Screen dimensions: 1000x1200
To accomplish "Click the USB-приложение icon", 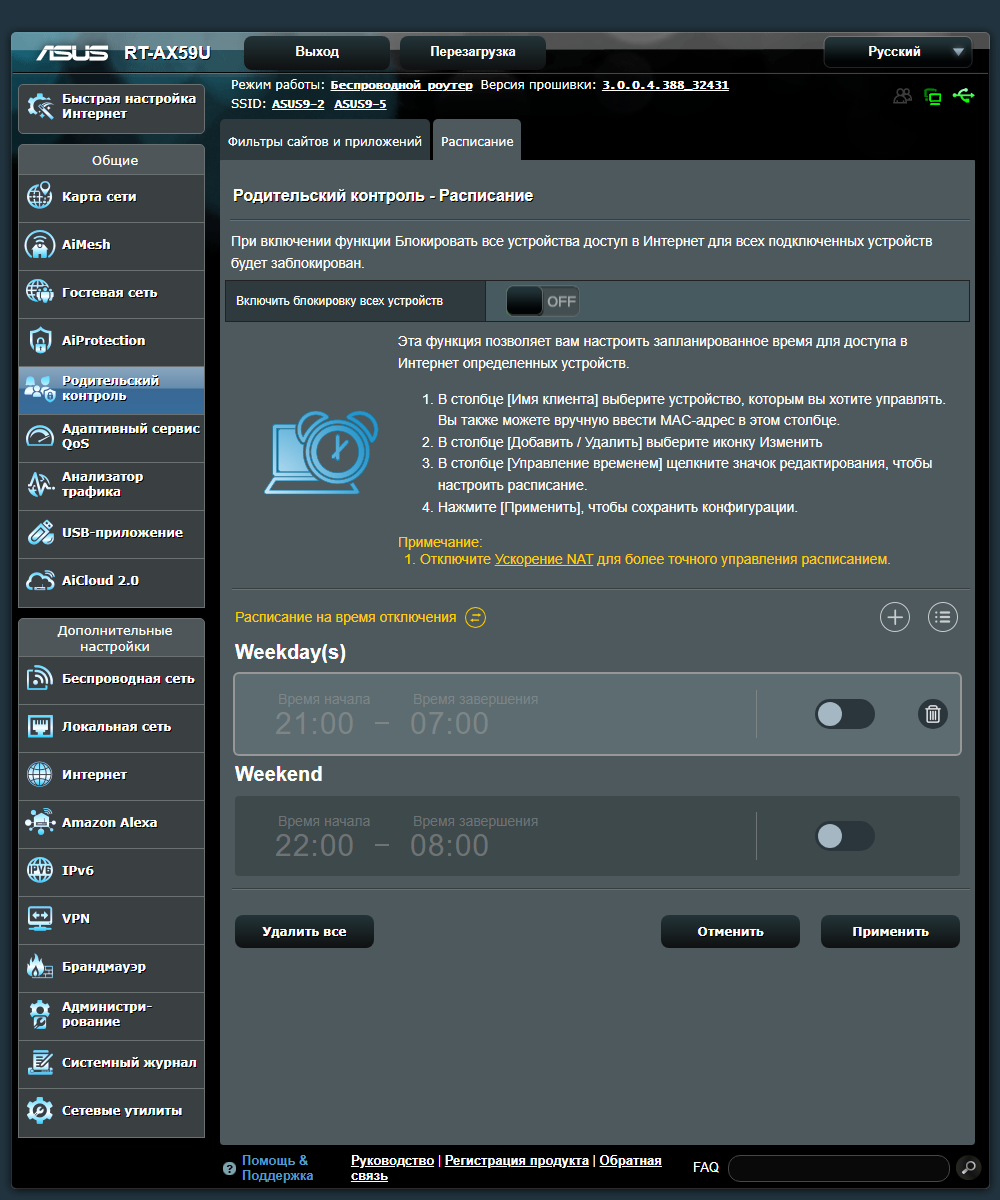I will click(x=40, y=532).
